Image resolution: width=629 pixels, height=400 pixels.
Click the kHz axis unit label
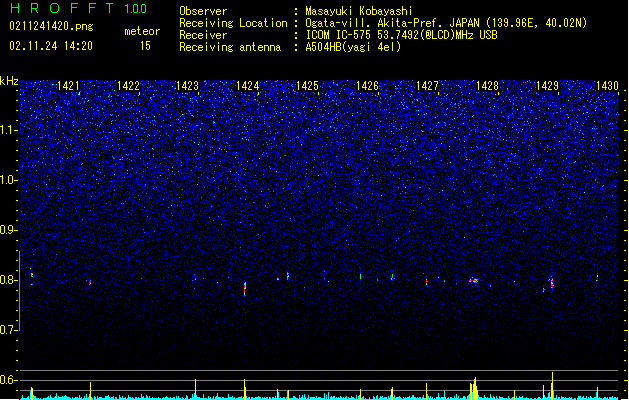tap(9, 81)
